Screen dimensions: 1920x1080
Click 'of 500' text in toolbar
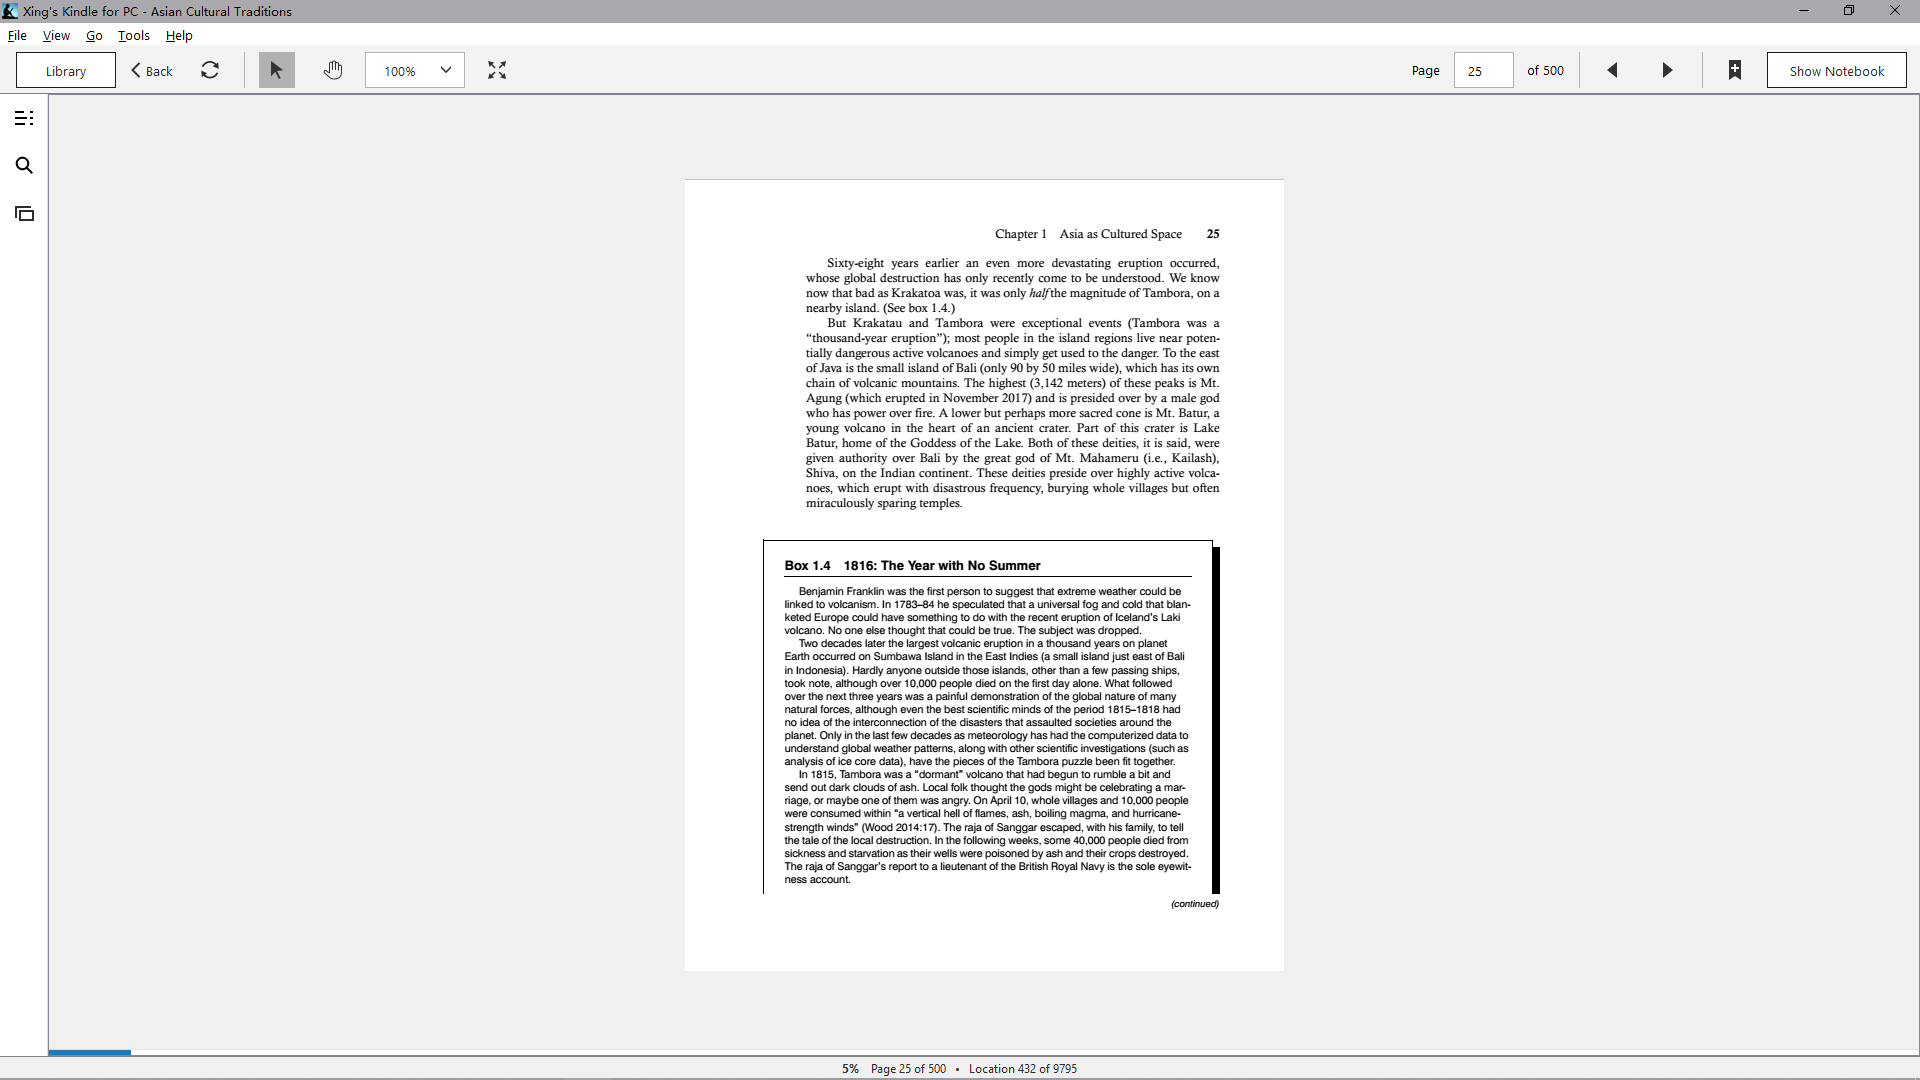pyautogui.click(x=1545, y=70)
